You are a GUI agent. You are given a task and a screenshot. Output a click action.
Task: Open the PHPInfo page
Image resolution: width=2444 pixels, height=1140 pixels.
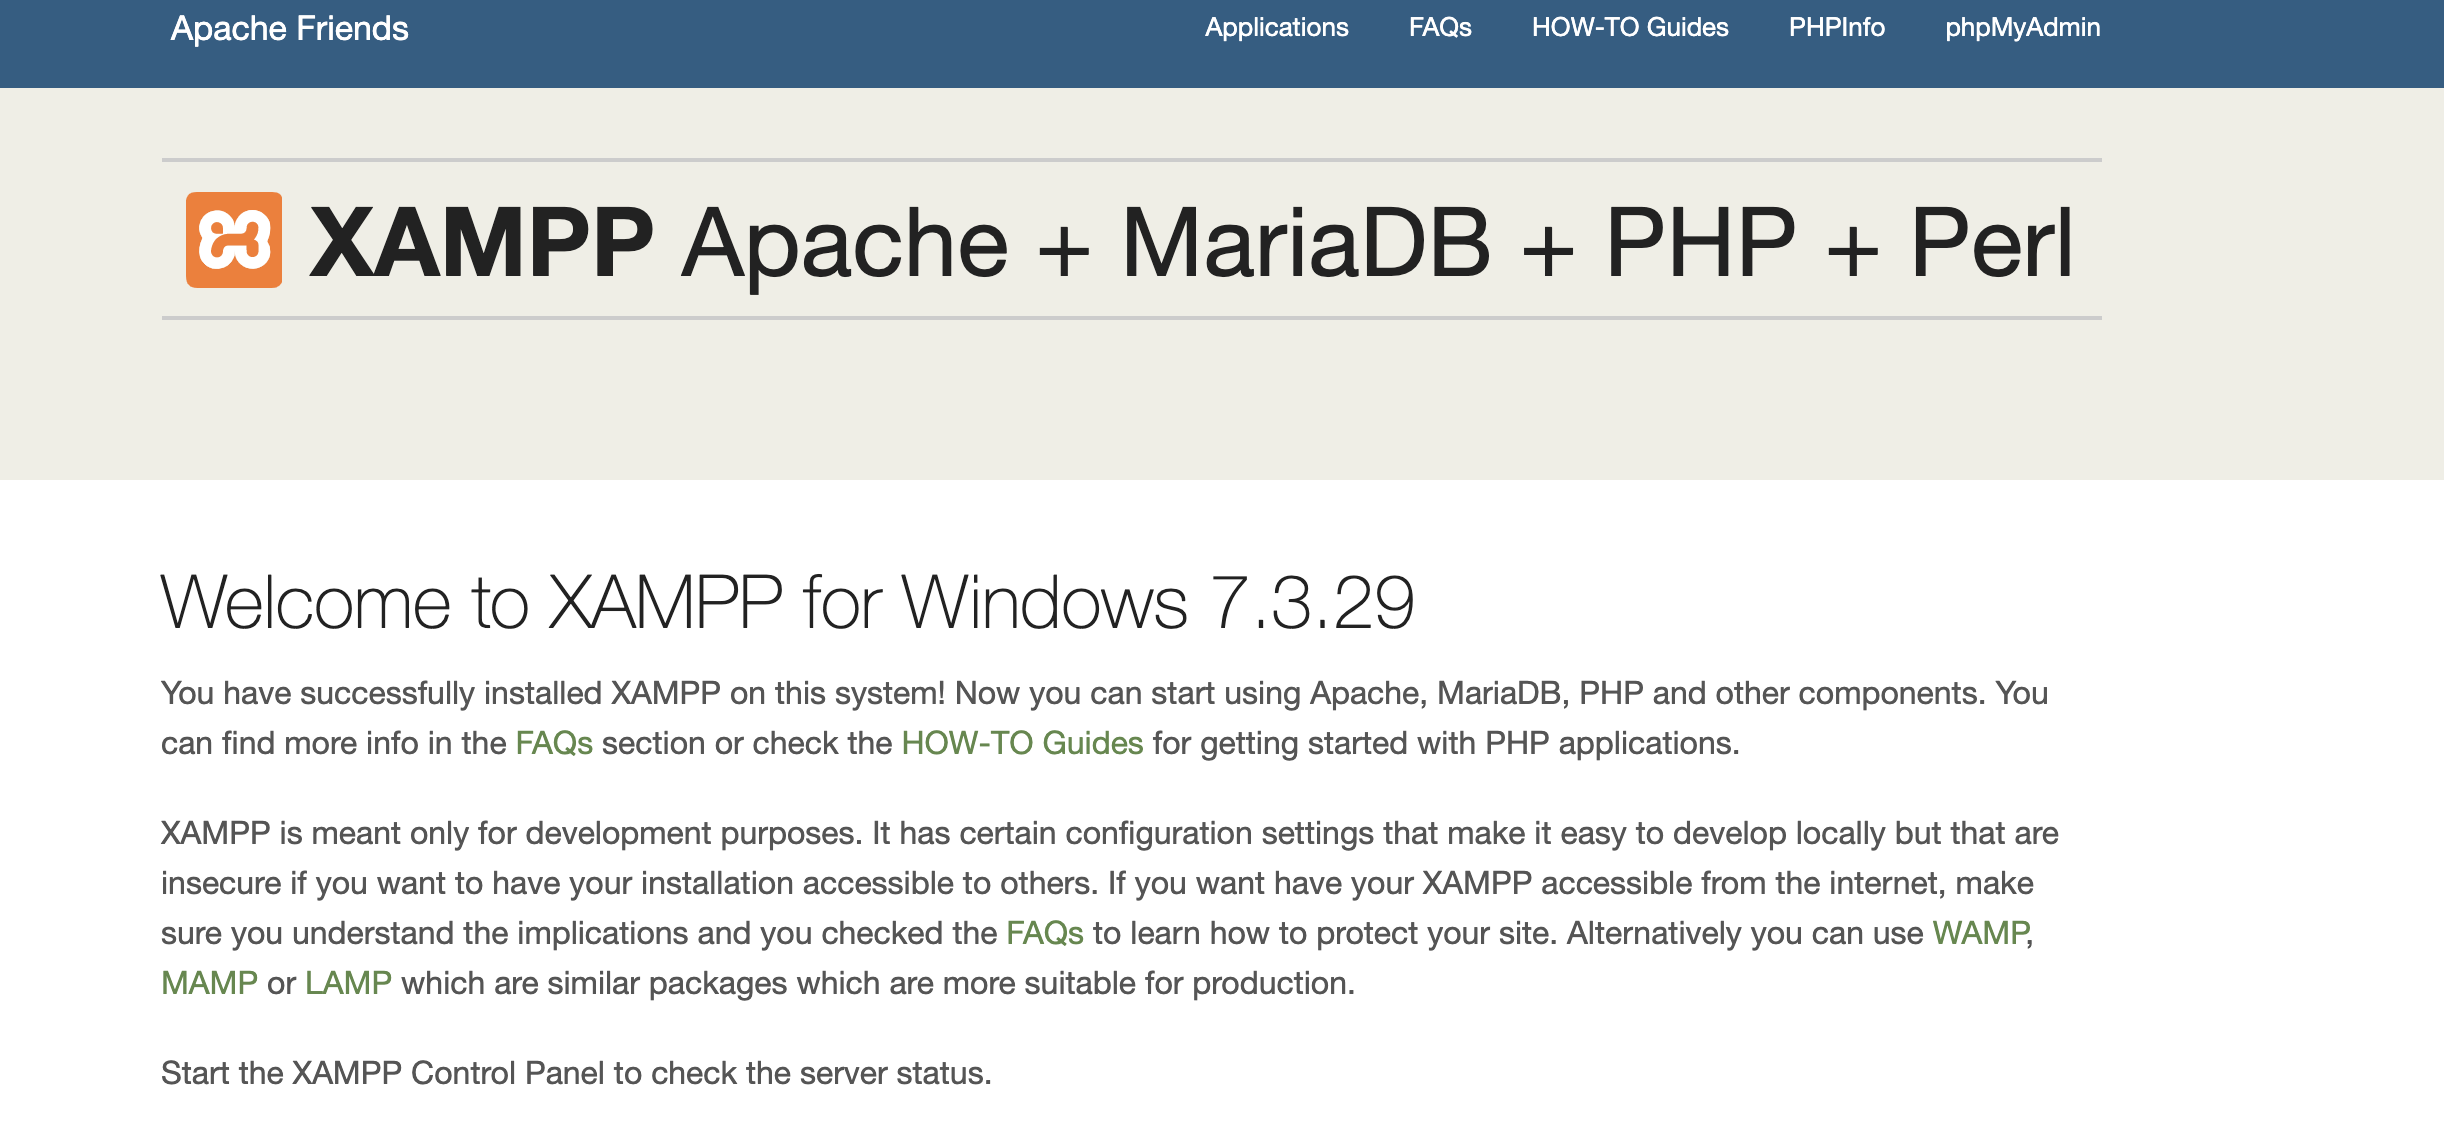tap(1836, 28)
